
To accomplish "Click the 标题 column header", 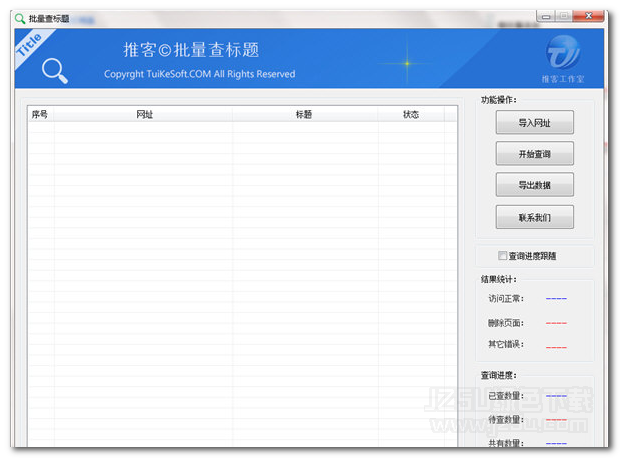I will (304, 114).
